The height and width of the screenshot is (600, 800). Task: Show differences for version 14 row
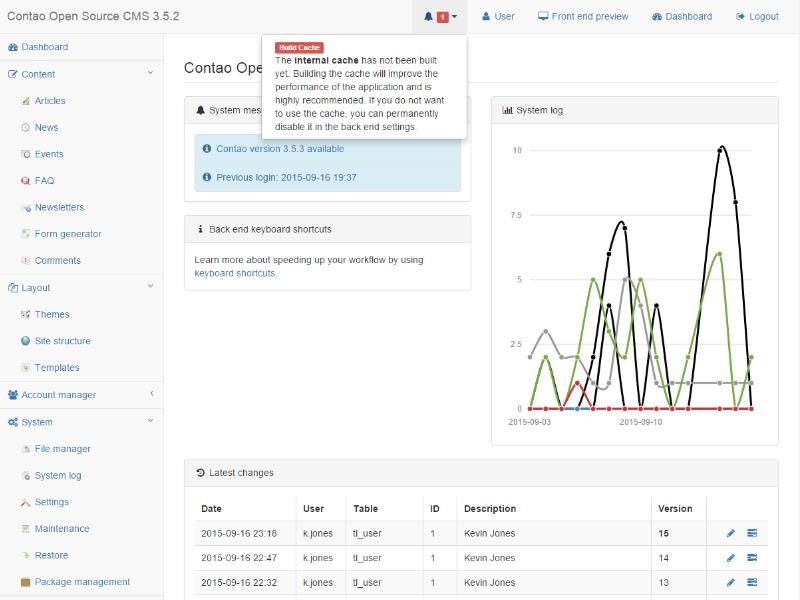(752, 558)
